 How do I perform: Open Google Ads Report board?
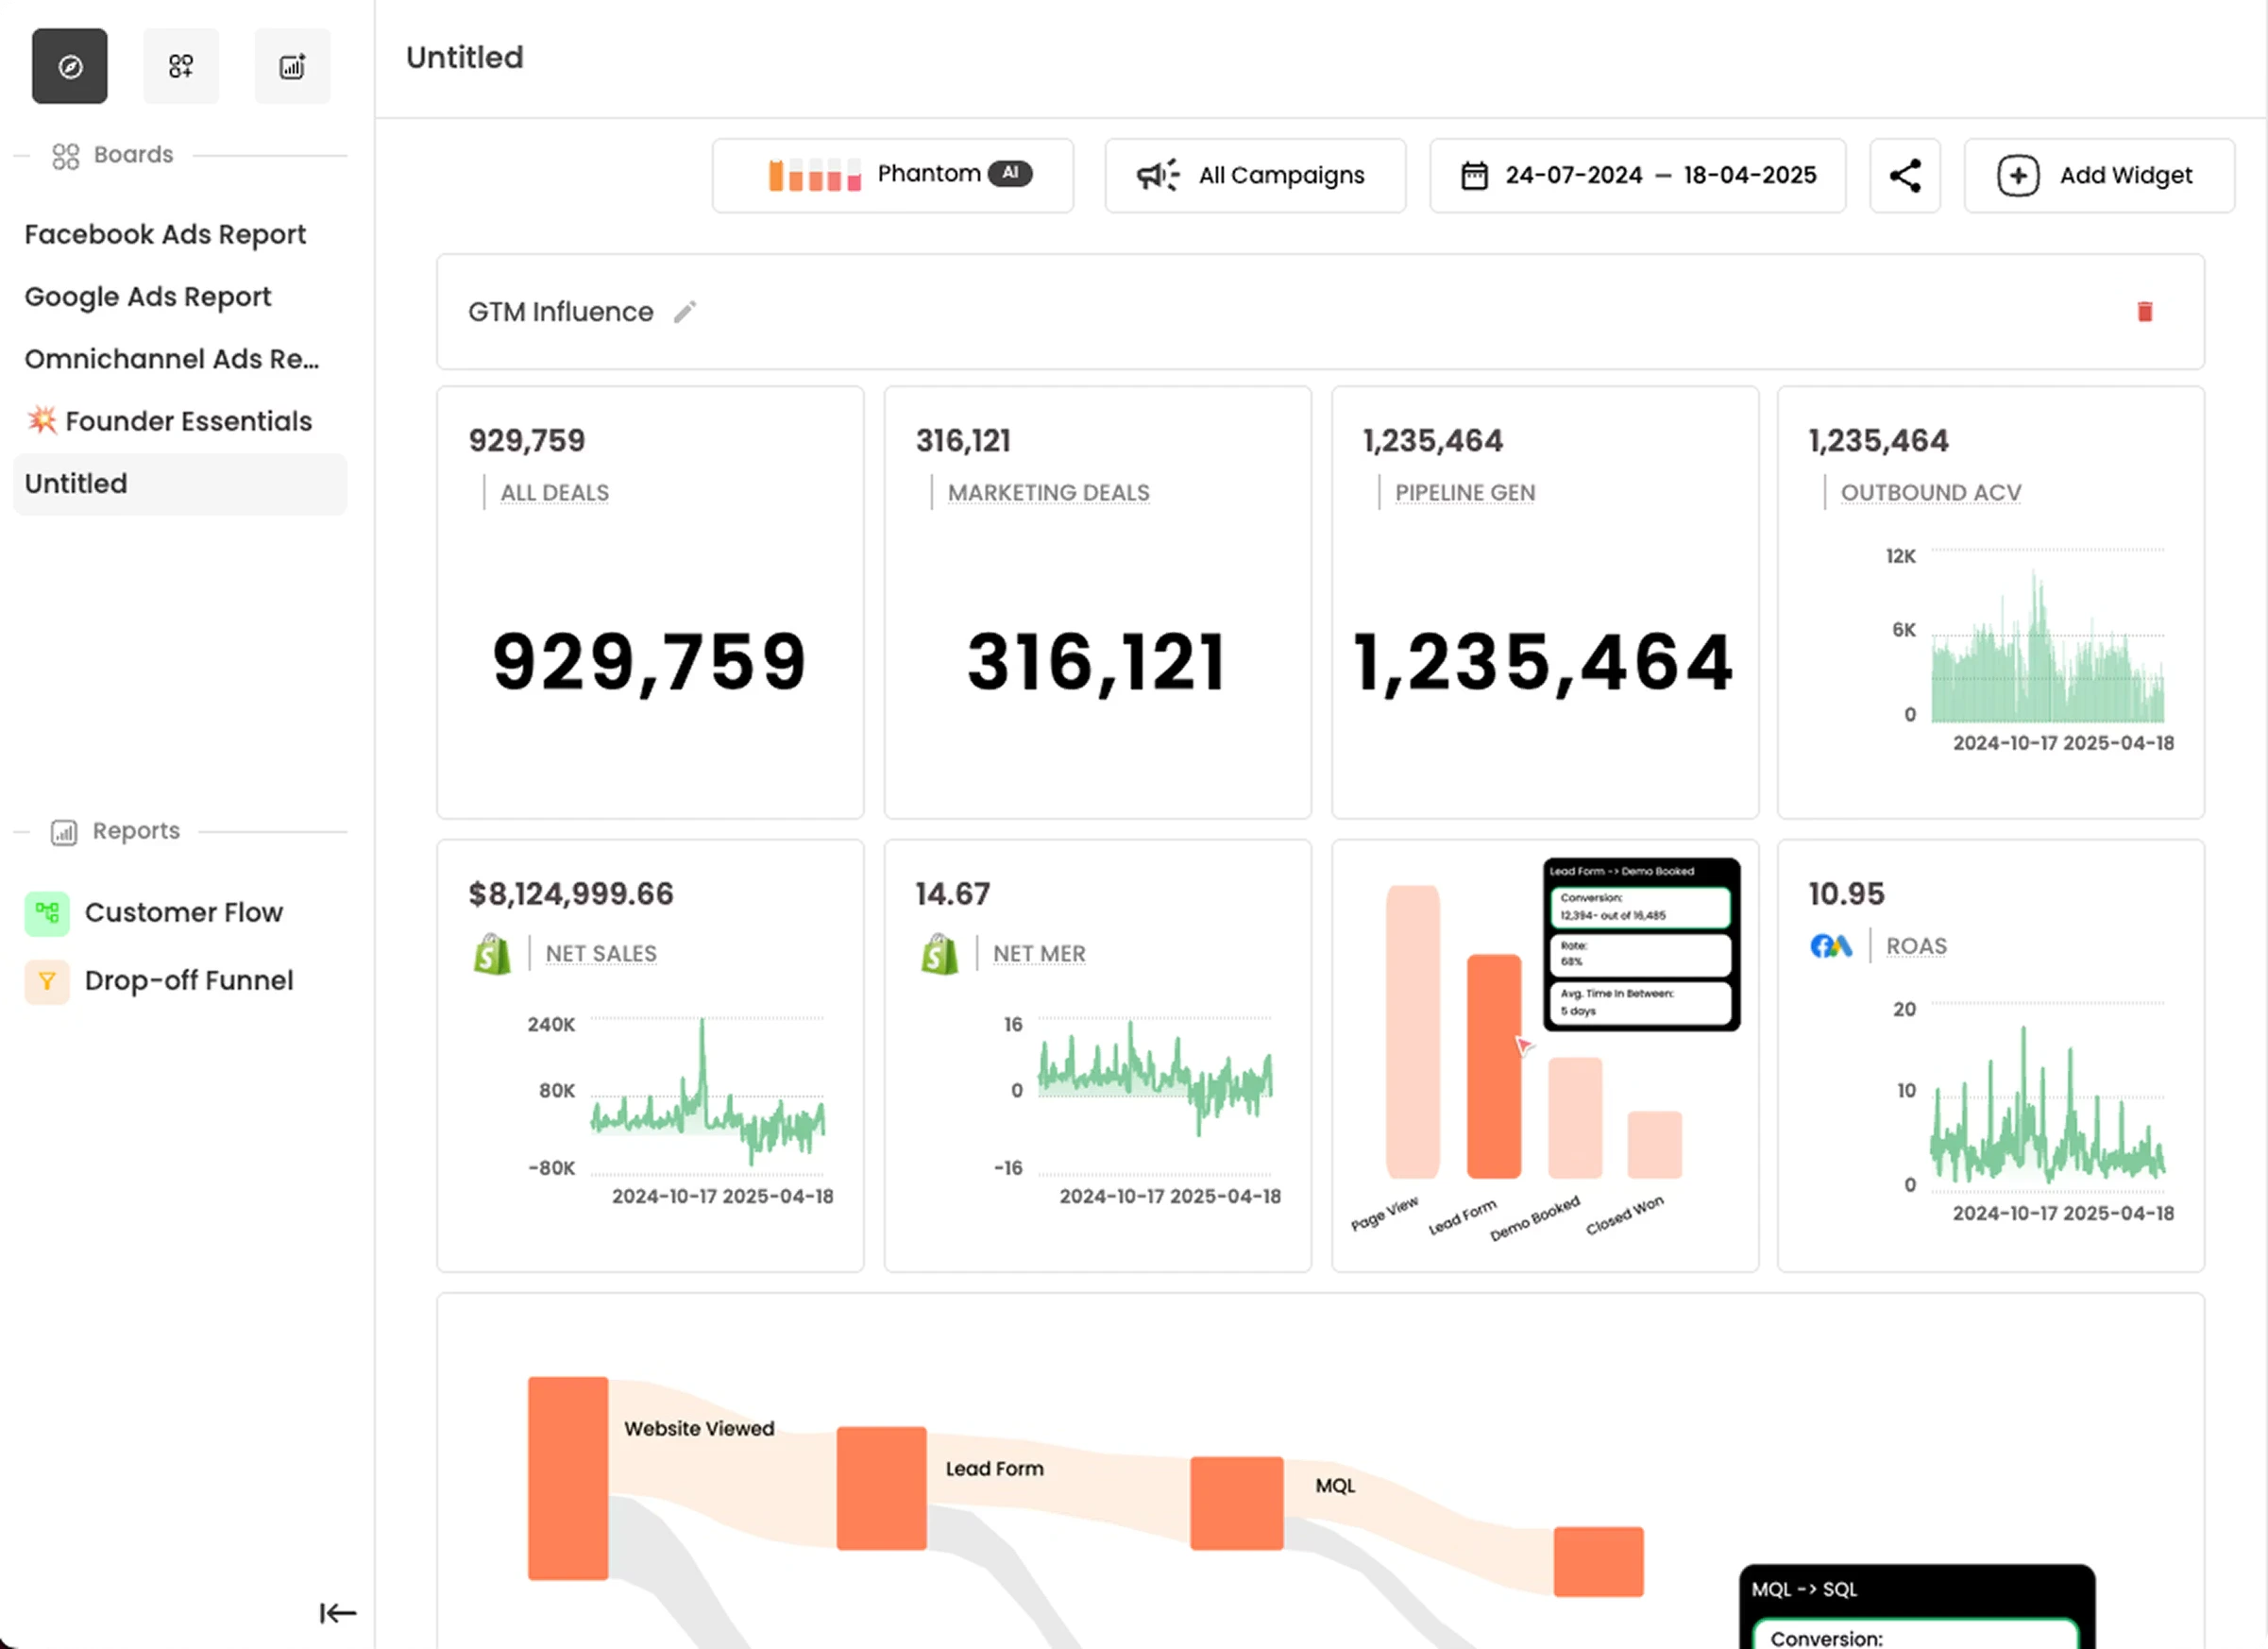pos(148,297)
